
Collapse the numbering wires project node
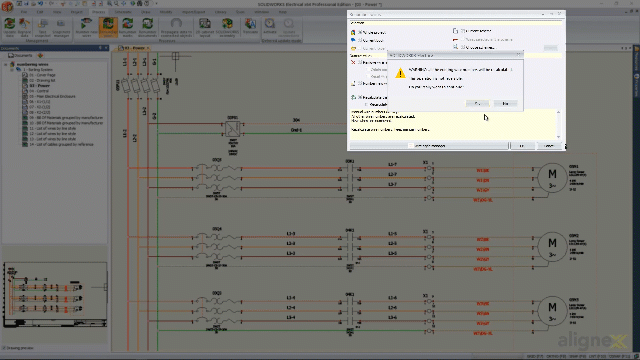tap(6, 64)
